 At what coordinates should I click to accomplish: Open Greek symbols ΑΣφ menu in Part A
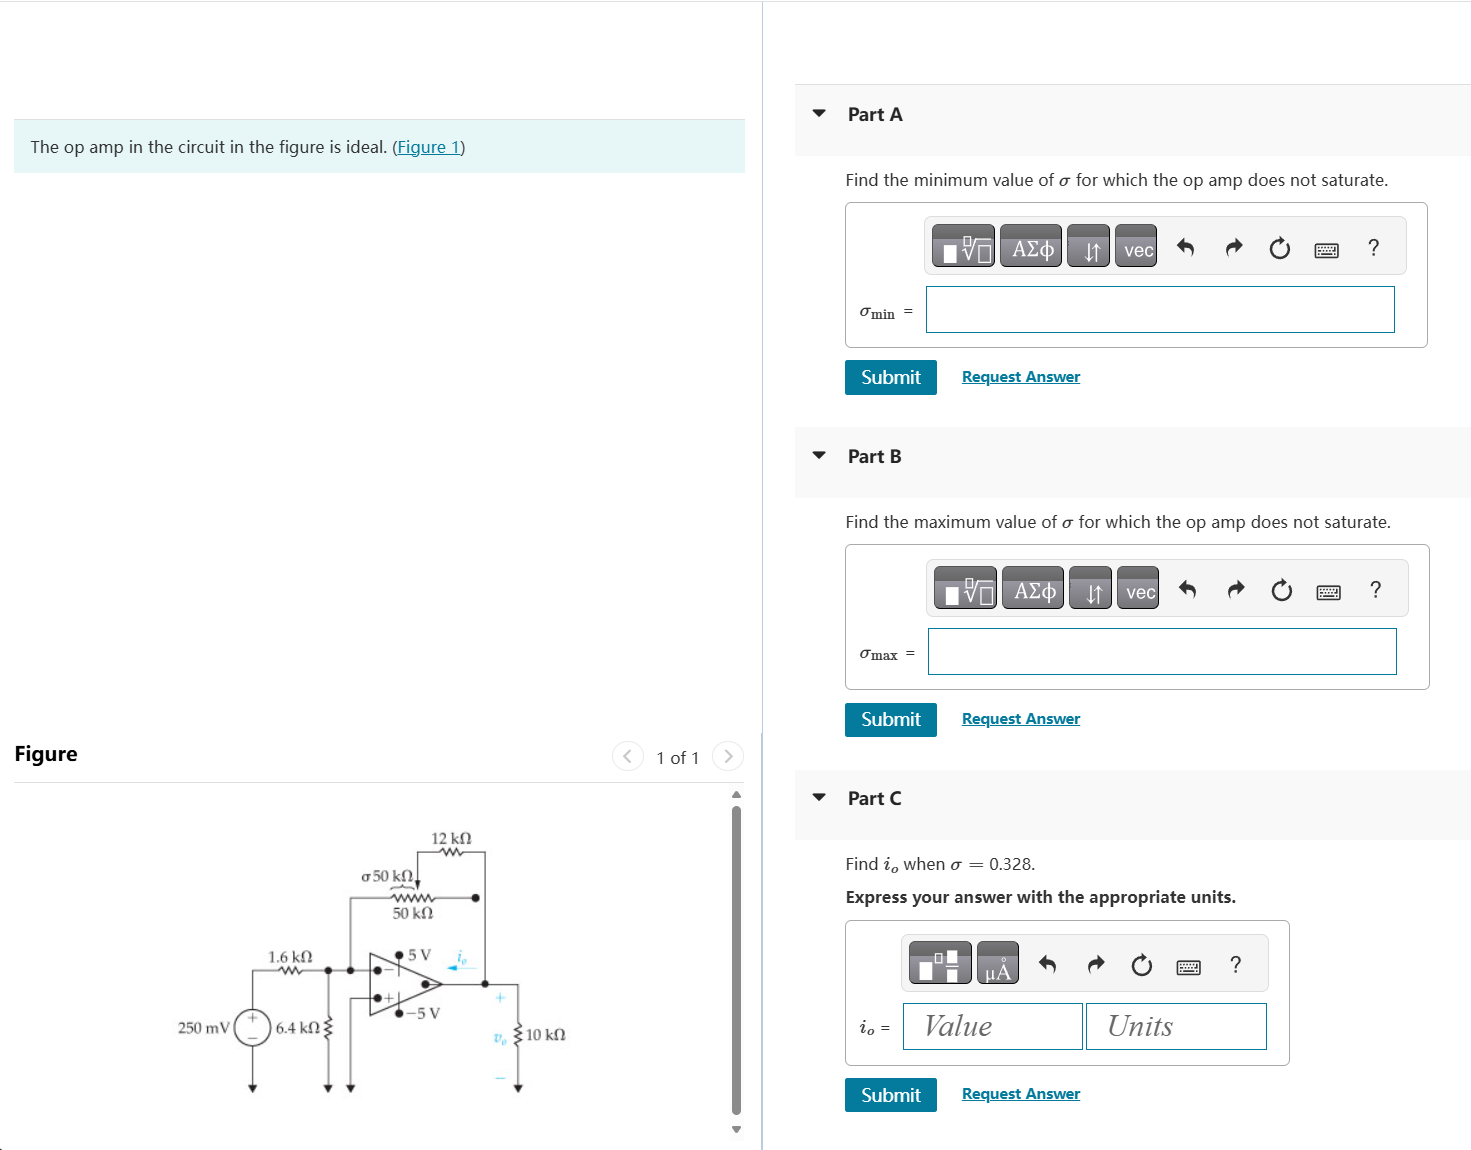(x=1031, y=246)
